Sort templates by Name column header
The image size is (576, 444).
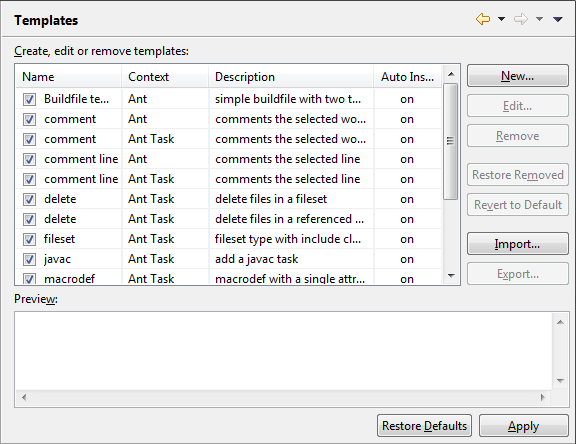pos(69,77)
